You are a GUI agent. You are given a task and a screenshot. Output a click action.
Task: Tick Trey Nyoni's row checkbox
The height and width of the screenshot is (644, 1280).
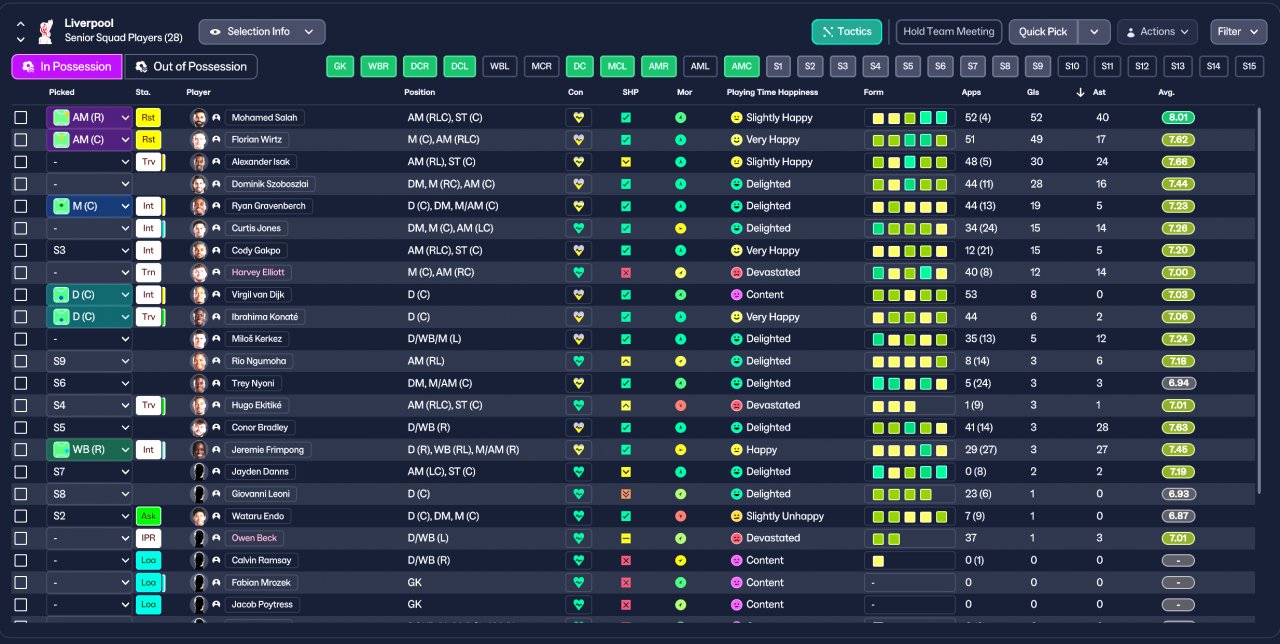click(x=21, y=383)
